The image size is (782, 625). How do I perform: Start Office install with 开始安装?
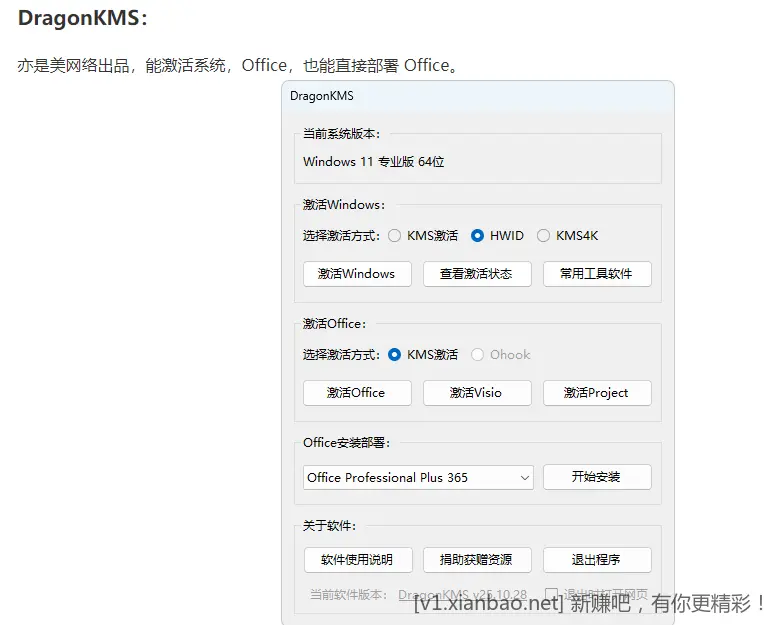click(x=597, y=478)
